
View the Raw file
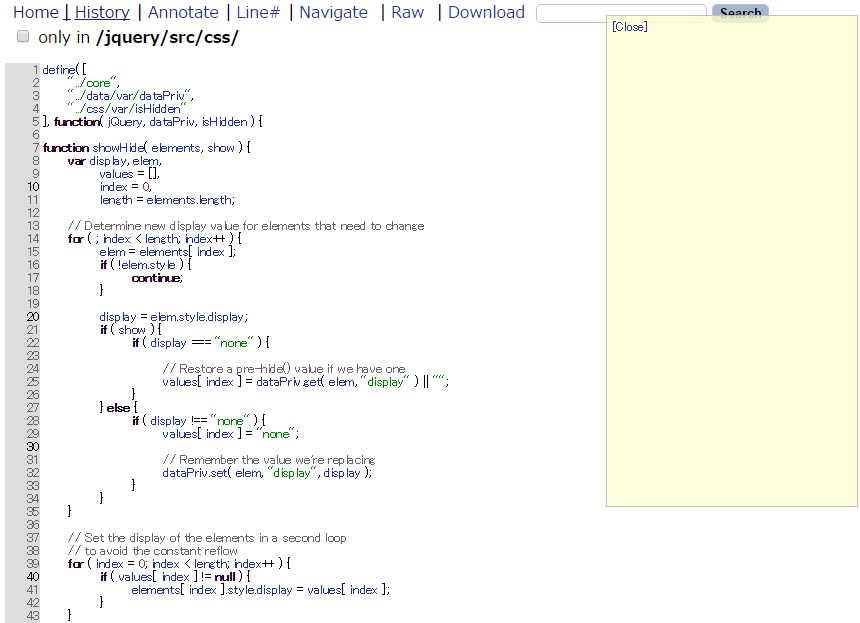click(407, 13)
